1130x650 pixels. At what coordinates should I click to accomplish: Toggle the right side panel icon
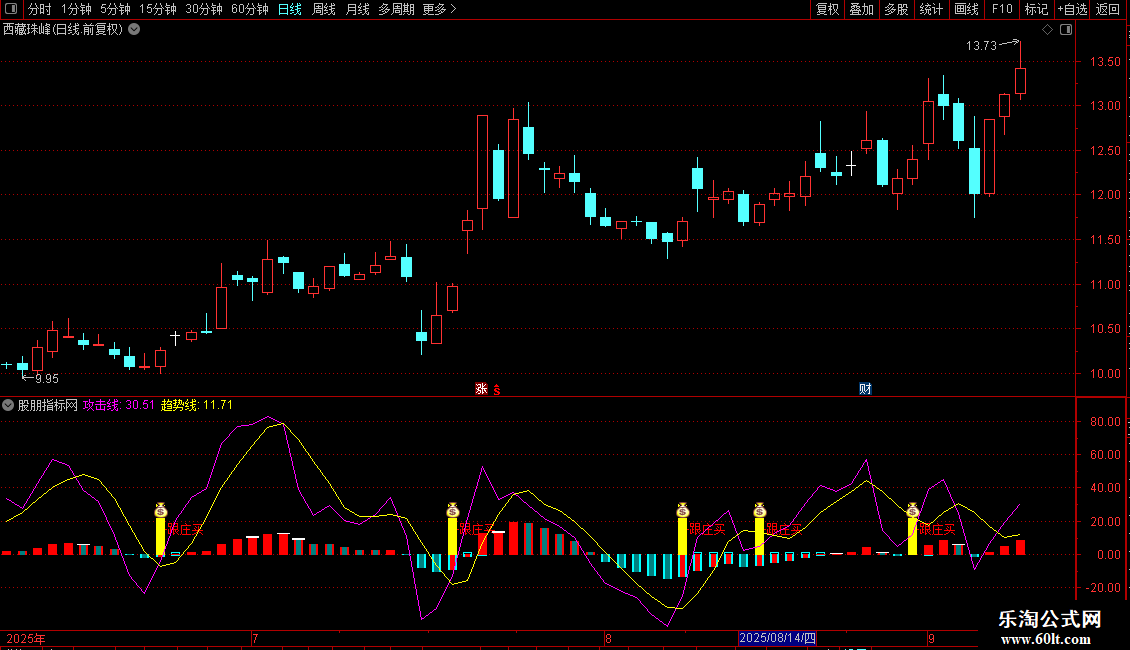click(1066, 30)
